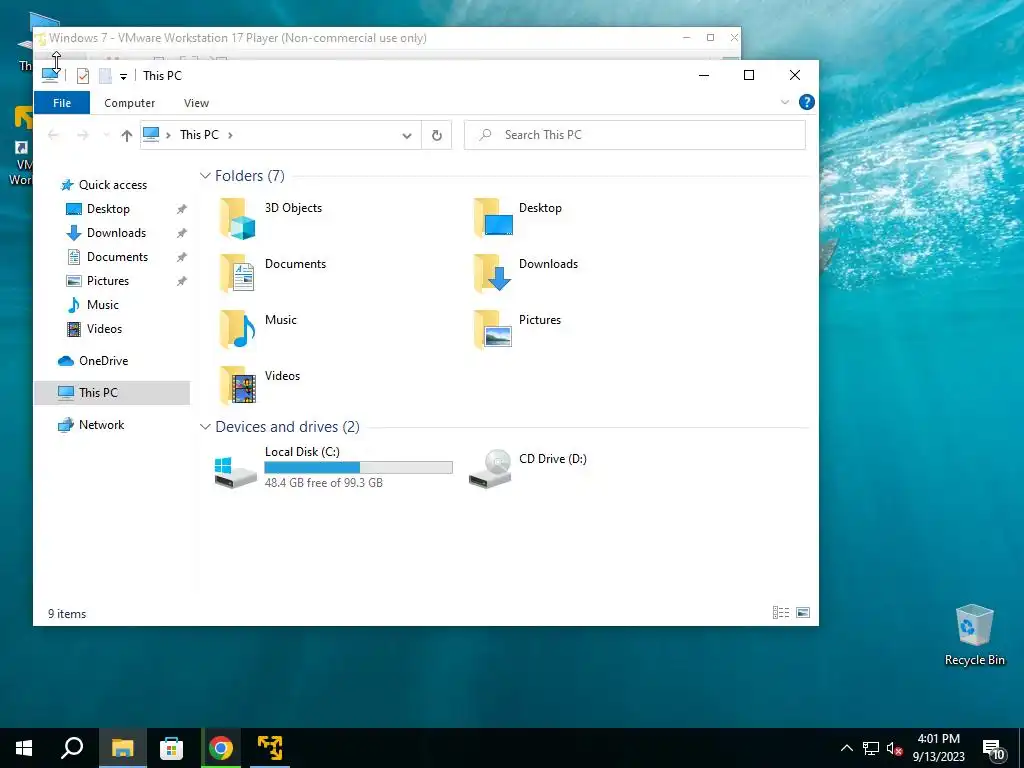The height and width of the screenshot is (768, 1024).
Task: Refresh This PC view
Action: pyautogui.click(x=437, y=135)
